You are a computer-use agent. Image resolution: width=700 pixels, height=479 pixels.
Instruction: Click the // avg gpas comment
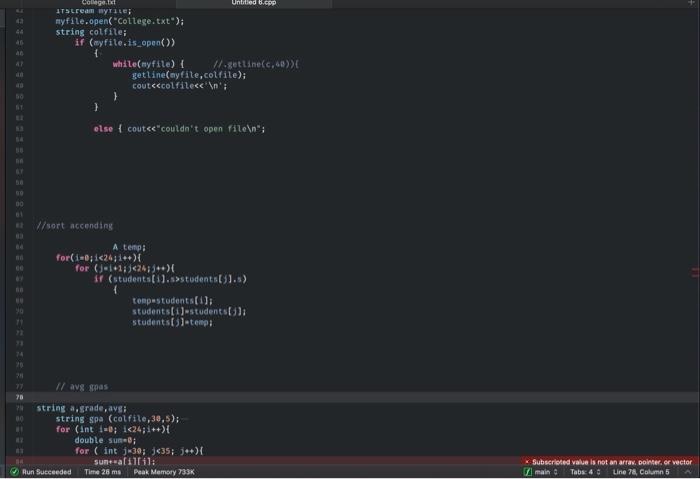coord(82,387)
